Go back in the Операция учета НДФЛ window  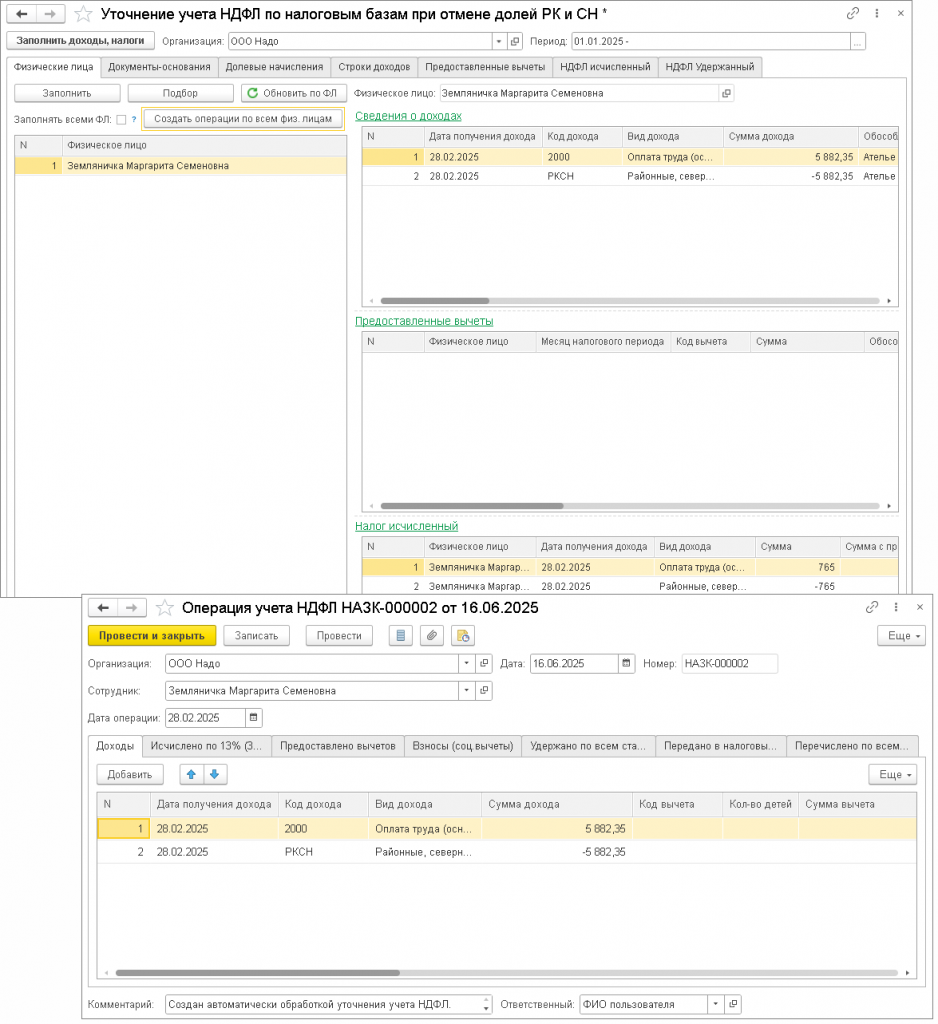[x=103, y=608]
